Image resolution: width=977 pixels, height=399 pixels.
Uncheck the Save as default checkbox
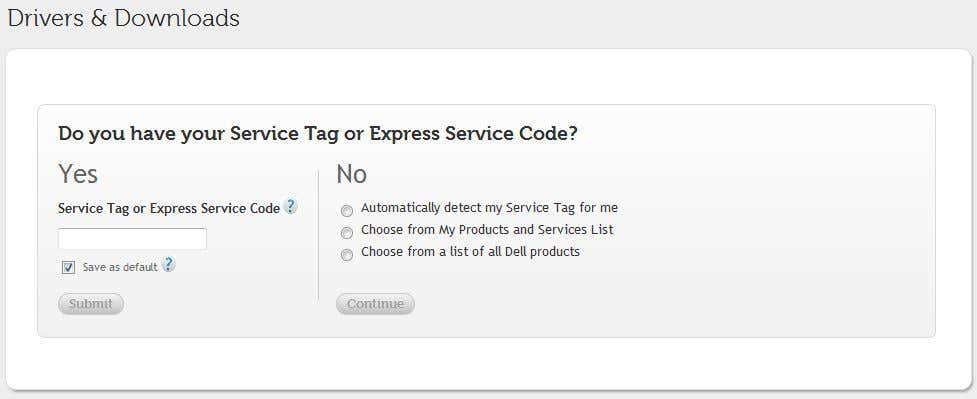(69, 267)
